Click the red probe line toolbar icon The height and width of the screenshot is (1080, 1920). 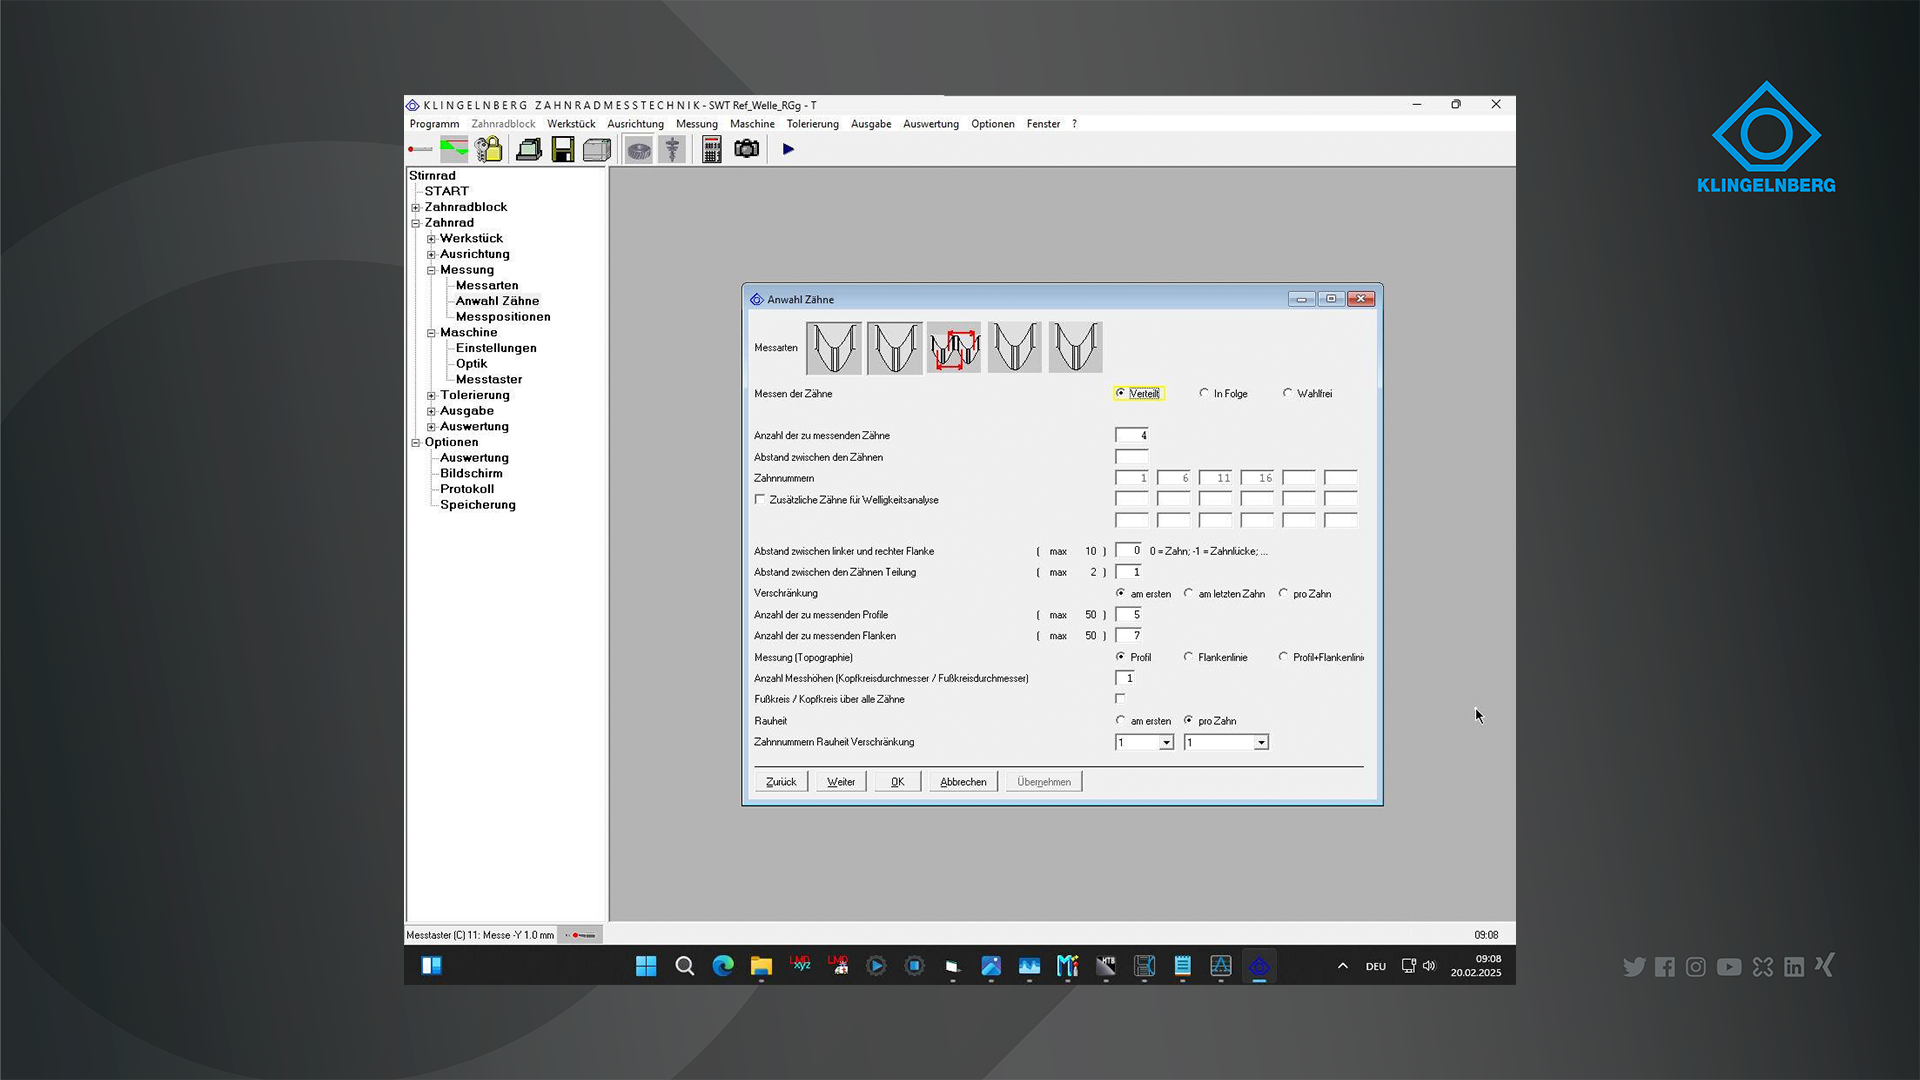[x=420, y=149]
